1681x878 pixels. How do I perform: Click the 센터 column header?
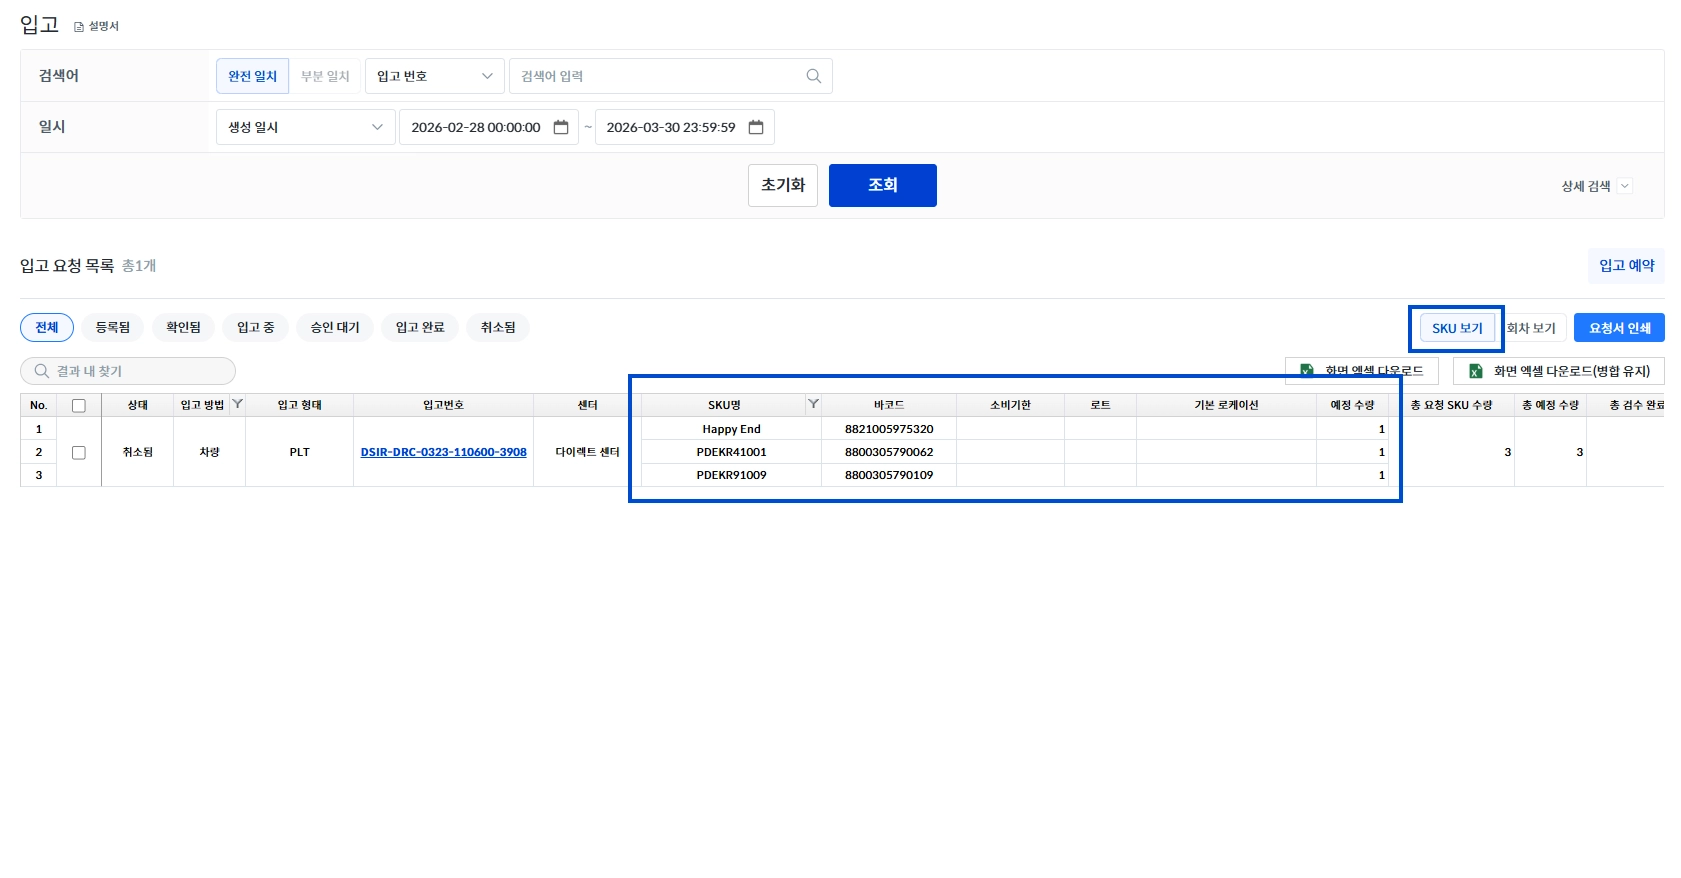click(588, 405)
